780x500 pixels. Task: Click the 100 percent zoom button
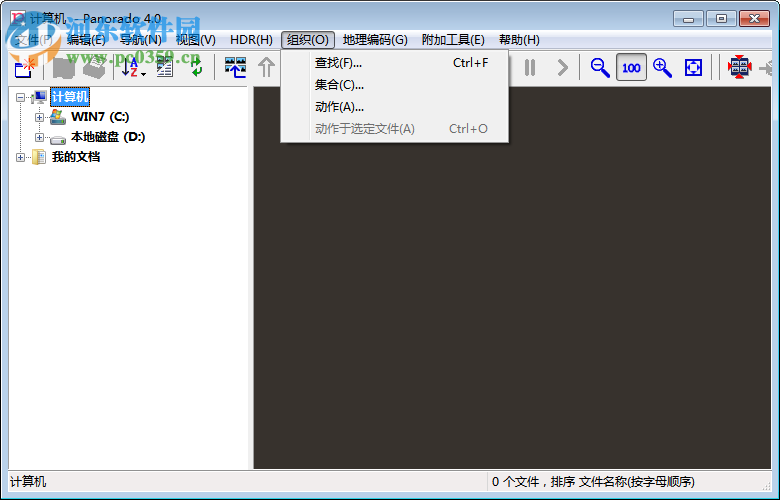[631, 67]
